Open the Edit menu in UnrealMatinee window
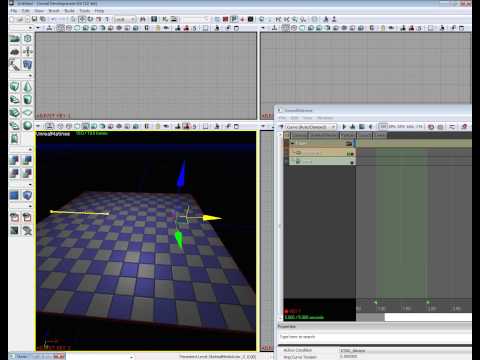 coord(295,118)
